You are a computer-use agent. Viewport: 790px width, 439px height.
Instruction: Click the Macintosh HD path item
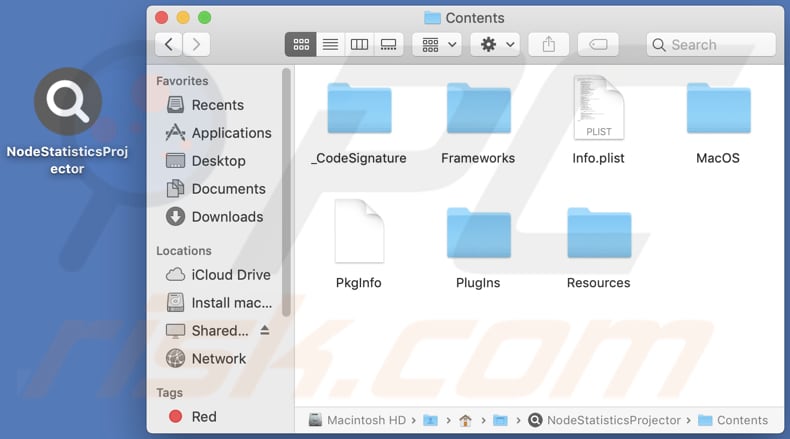pos(357,420)
